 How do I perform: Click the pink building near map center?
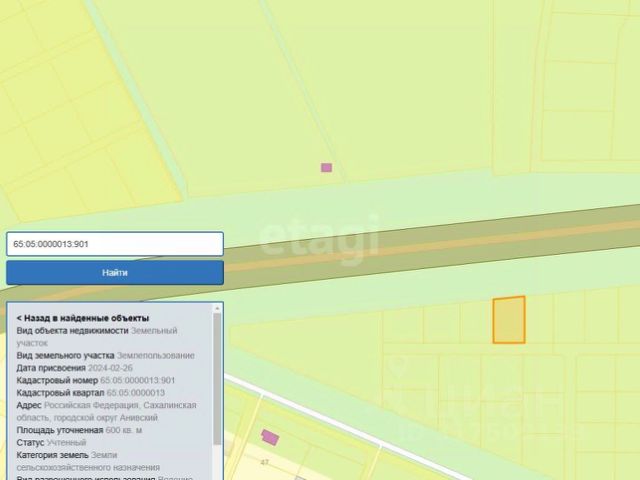coord(326,167)
